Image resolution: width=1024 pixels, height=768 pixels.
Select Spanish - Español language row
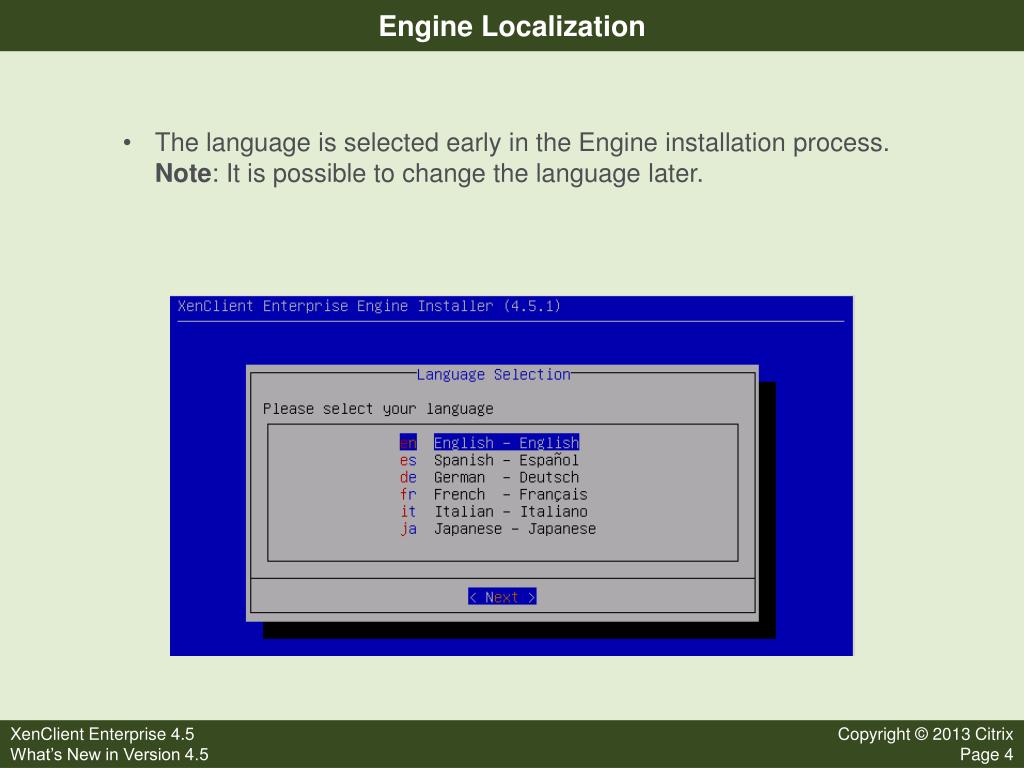click(x=489, y=460)
